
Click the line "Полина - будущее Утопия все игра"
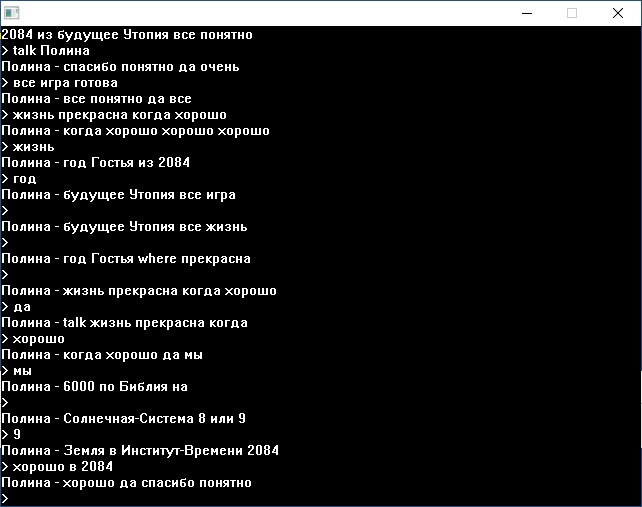118,195
